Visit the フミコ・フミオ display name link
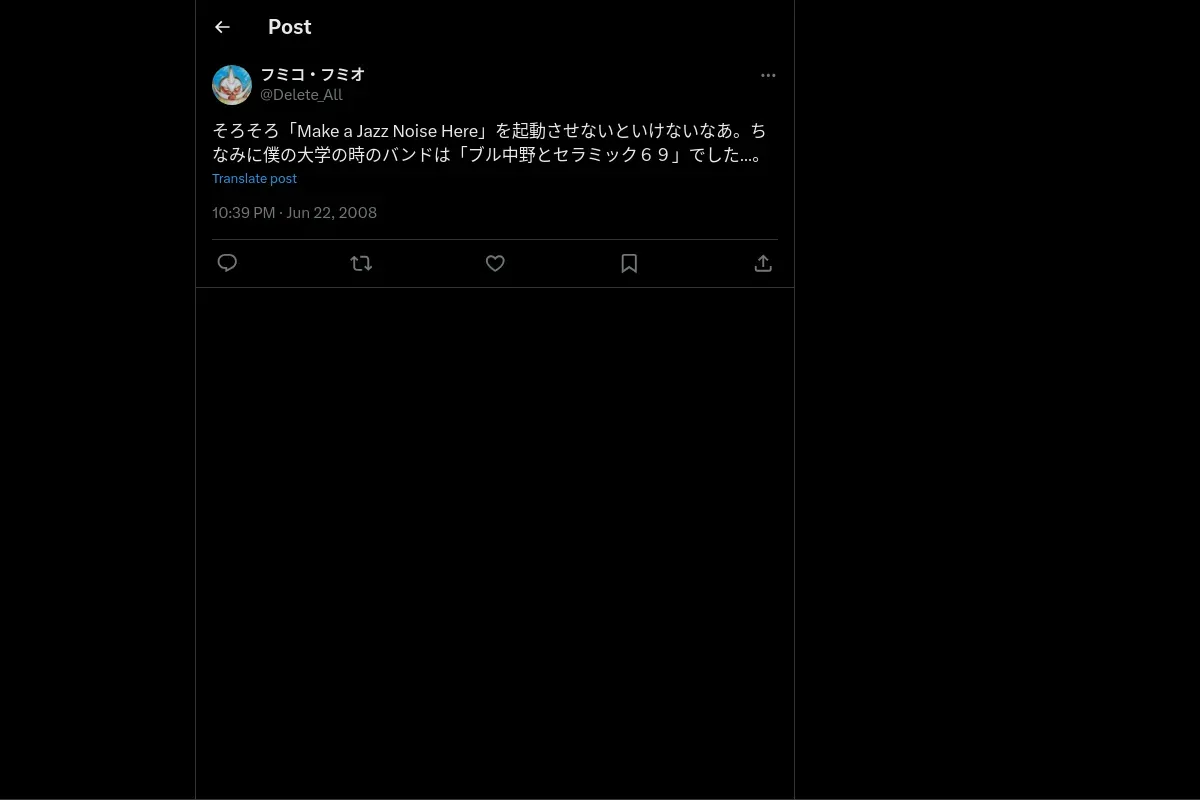This screenshot has width=1200, height=800. 313,74
